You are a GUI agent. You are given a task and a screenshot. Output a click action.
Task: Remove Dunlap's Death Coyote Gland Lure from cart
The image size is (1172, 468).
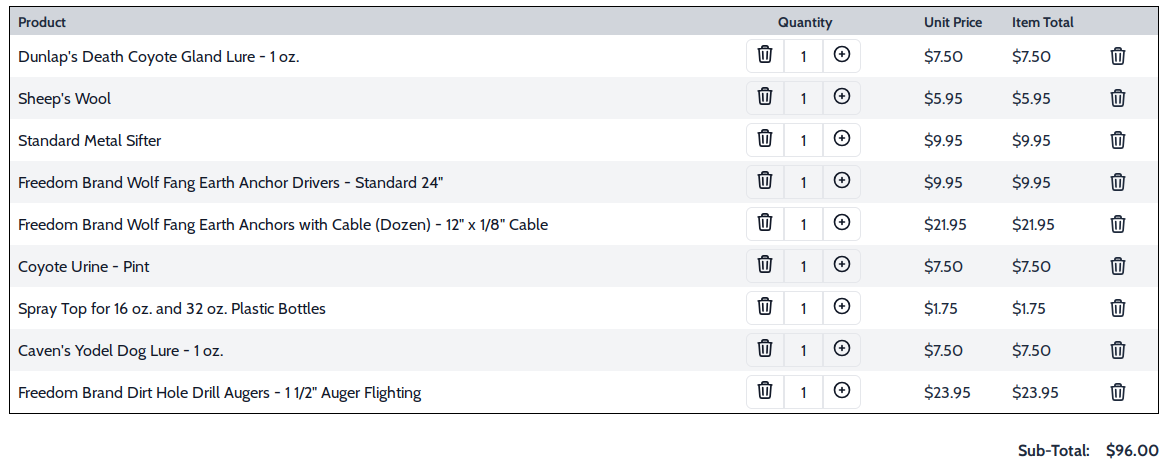1117,56
